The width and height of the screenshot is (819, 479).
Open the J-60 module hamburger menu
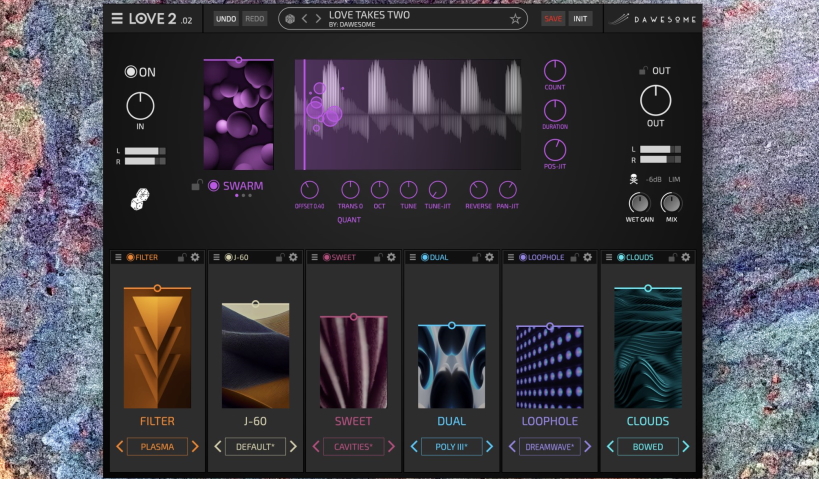click(x=215, y=257)
